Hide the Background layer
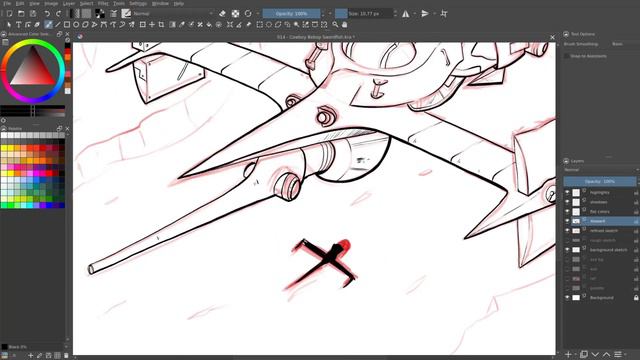Viewport: 640px width, 360px height. pos(567,298)
